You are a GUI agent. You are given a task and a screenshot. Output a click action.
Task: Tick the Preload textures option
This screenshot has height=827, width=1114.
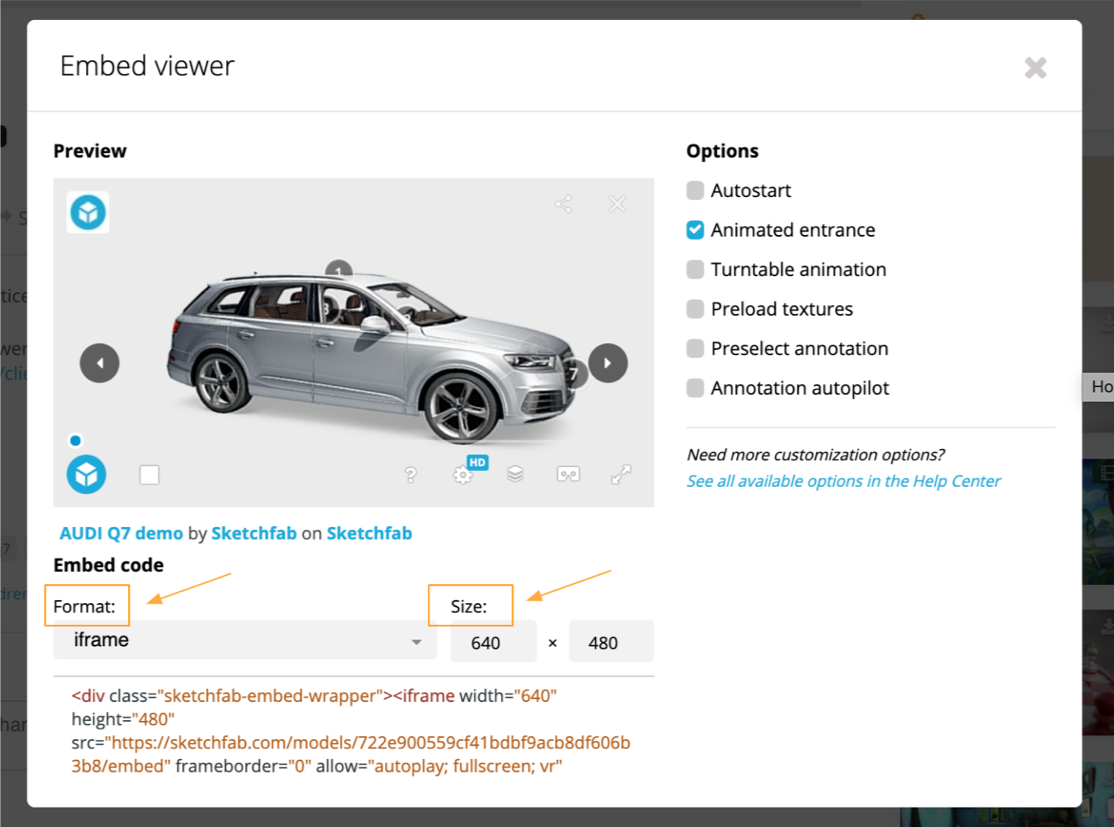point(695,309)
